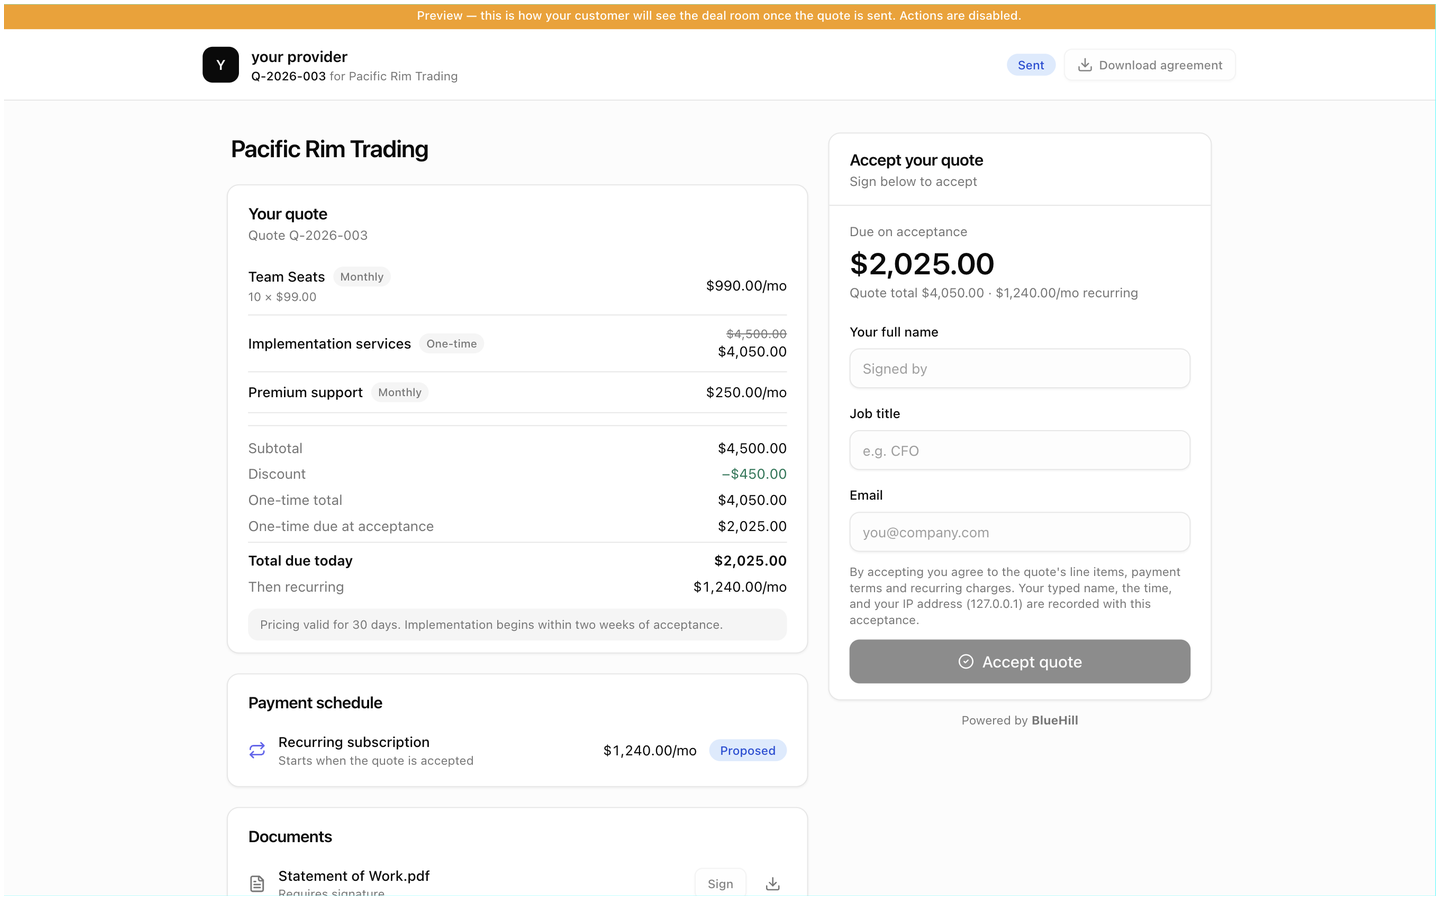Viewport: 1440px width, 900px height.
Task: Click the BlueHill link in the footer
Action: point(1055,721)
